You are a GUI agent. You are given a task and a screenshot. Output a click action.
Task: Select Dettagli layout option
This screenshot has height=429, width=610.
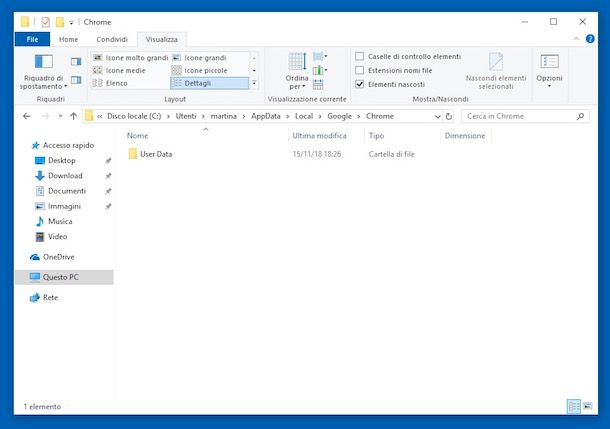click(x=209, y=83)
